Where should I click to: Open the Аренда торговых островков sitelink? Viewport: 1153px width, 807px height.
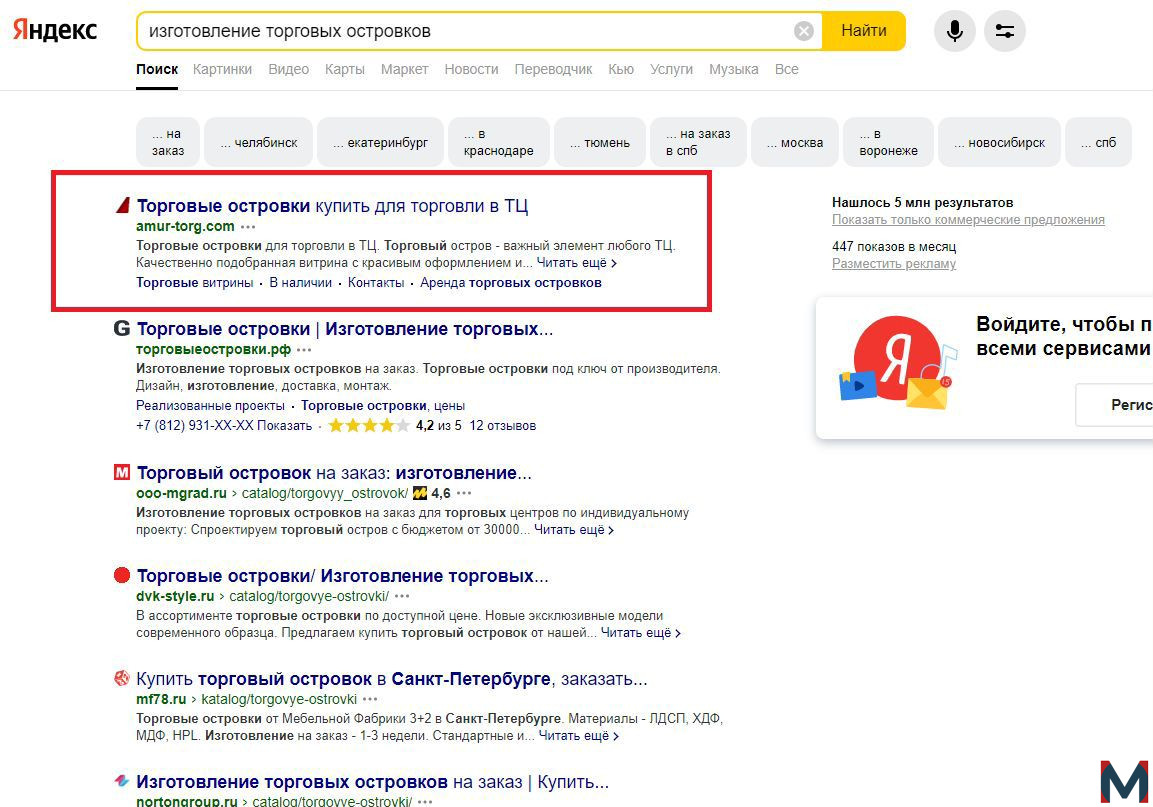click(511, 282)
